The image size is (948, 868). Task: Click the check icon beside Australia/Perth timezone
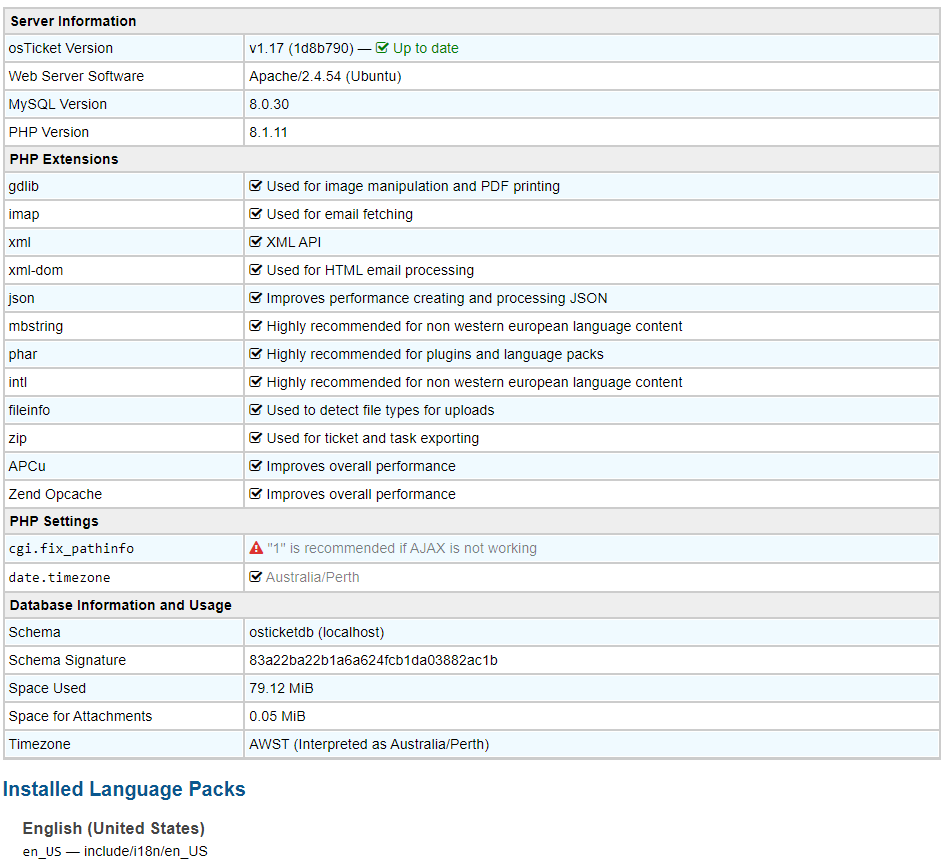[256, 577]
